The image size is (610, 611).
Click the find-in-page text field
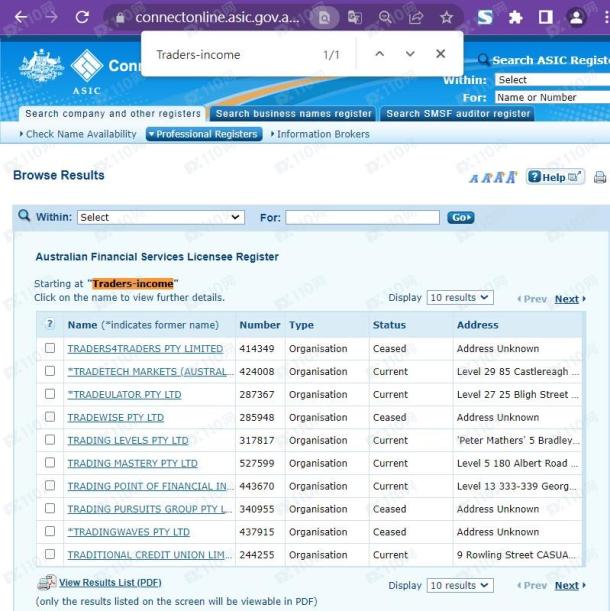(x=234, y=55)
